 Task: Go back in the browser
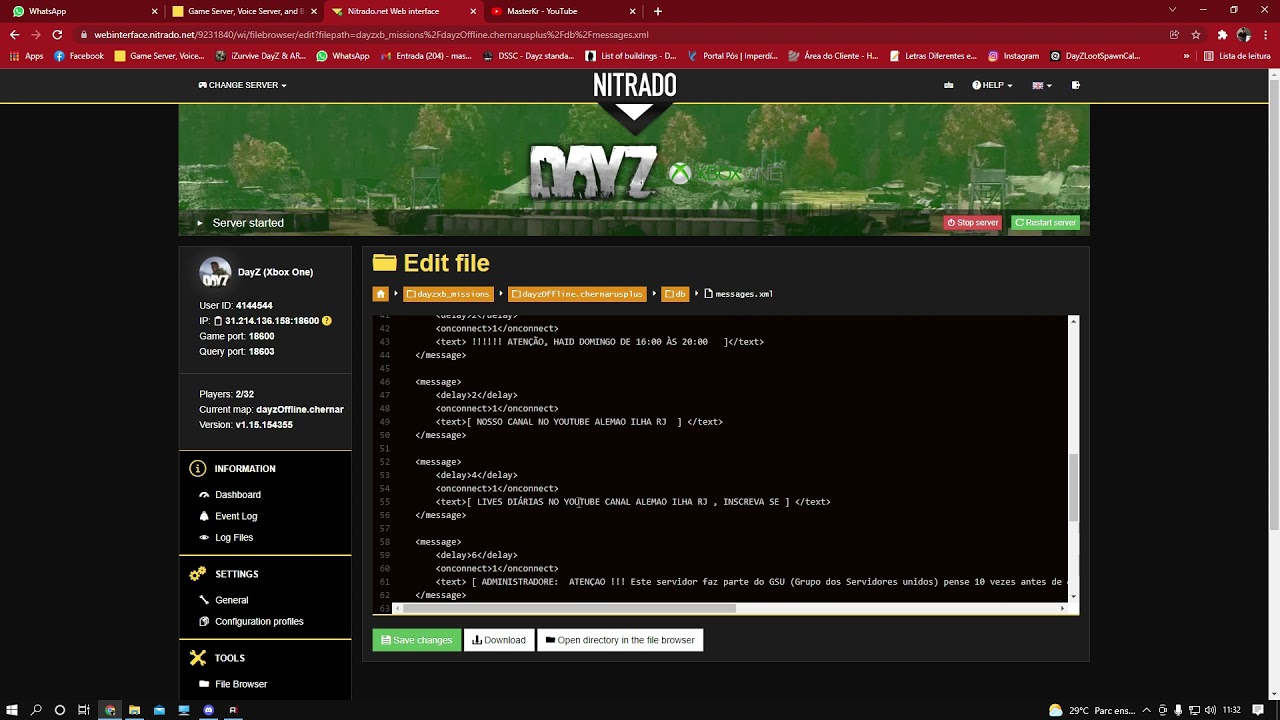(x=14, y=34)
